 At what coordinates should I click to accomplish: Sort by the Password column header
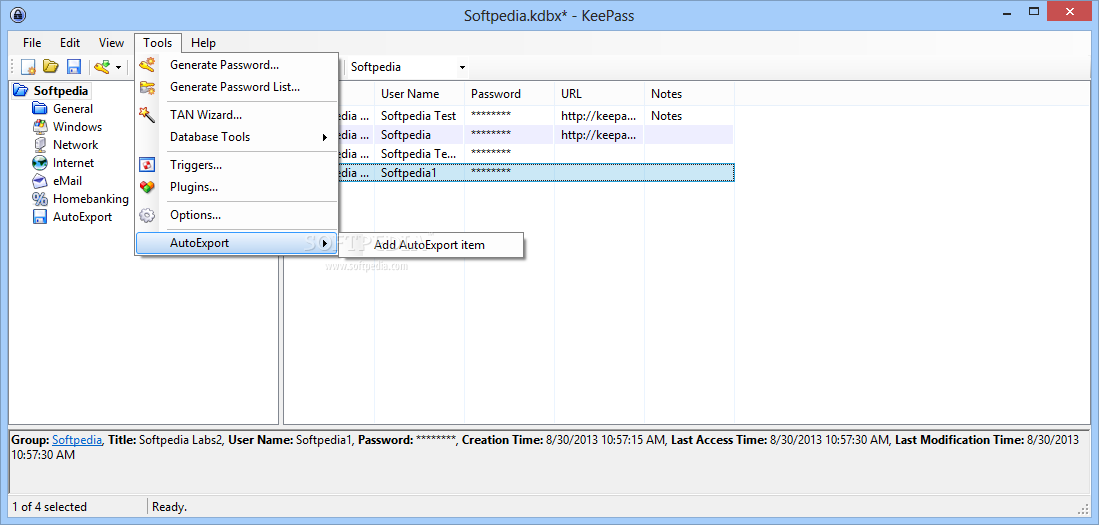tap(510, 94)
